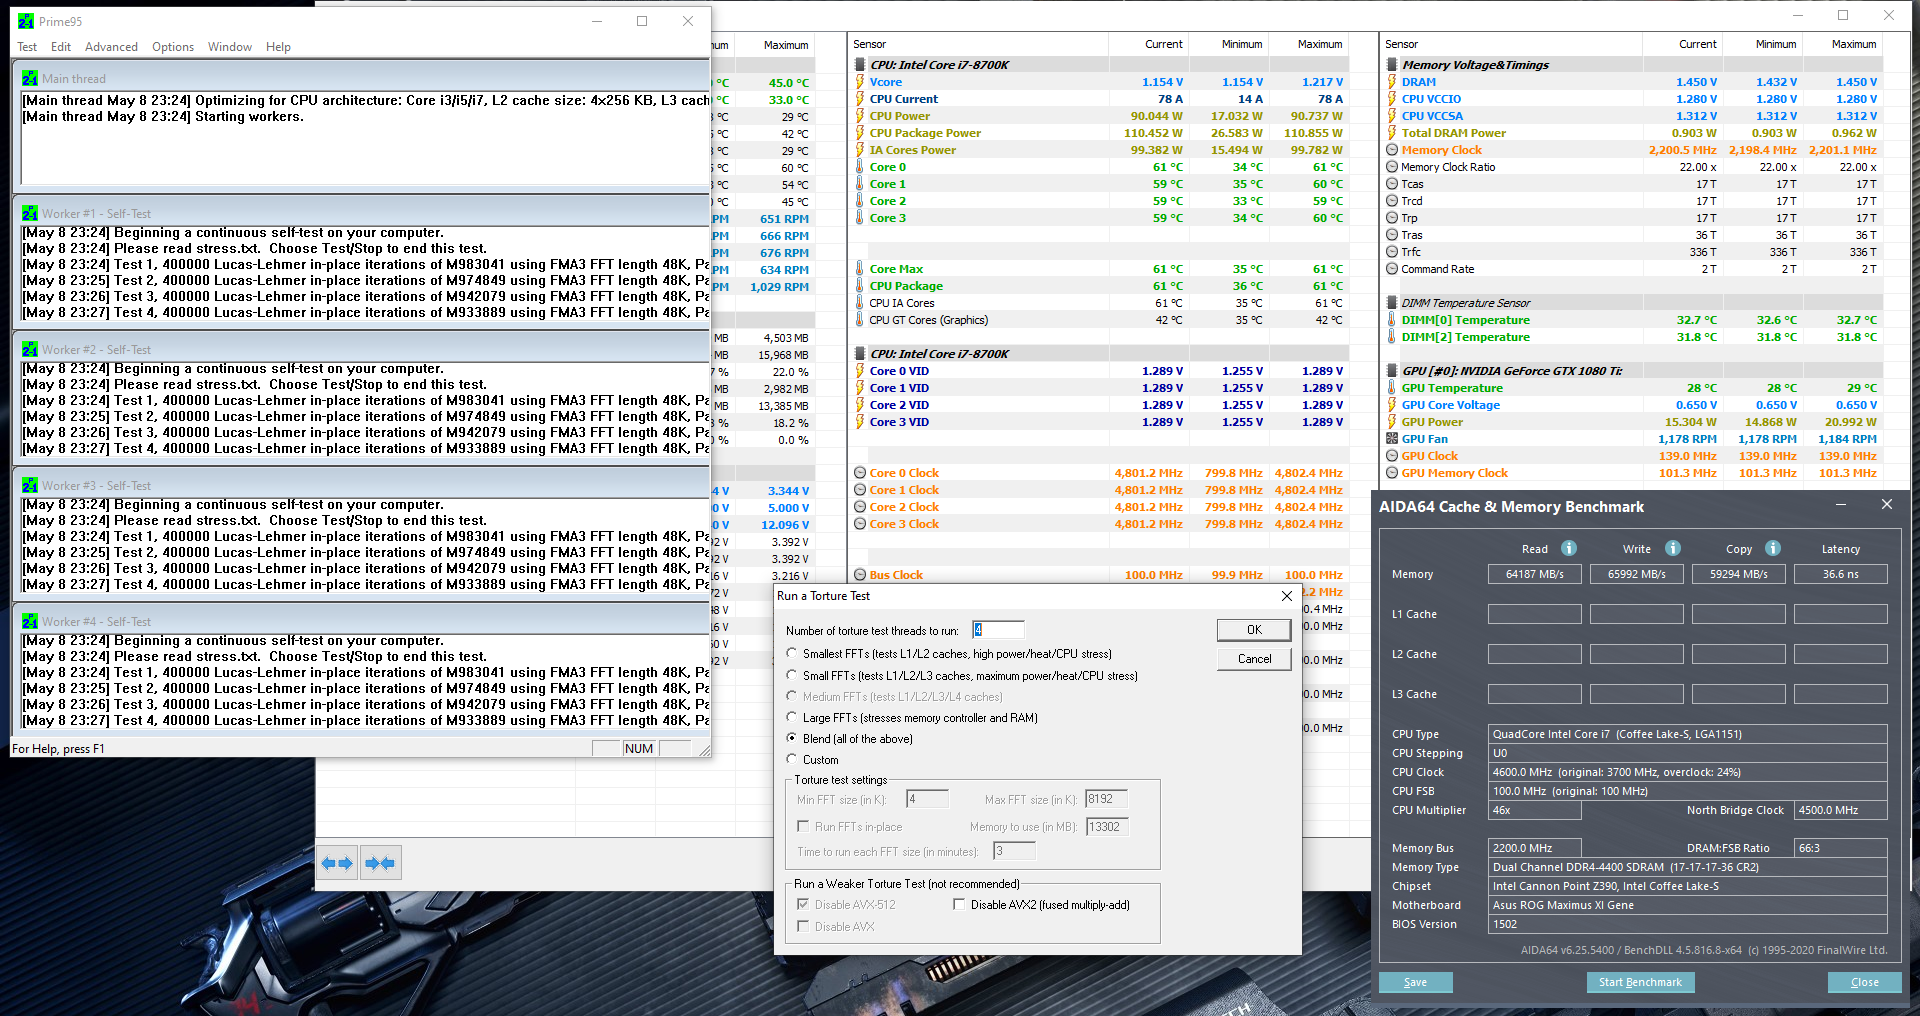Confirm the torture test with OK

1254,630
